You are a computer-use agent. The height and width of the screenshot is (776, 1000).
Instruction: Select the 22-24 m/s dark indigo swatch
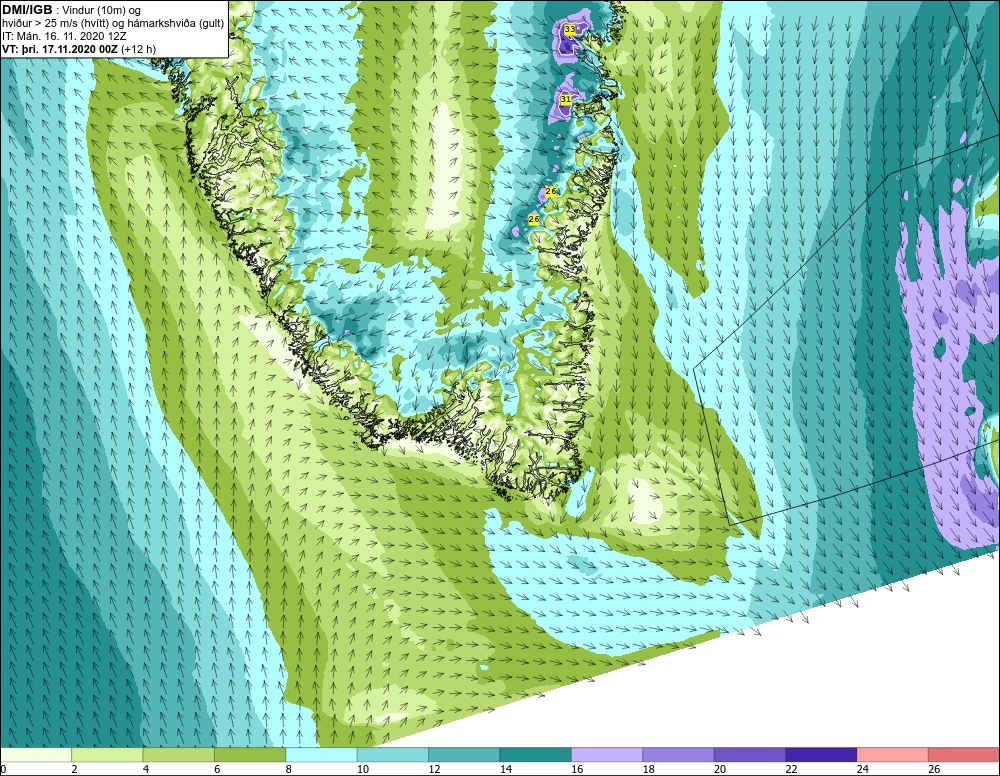click(x=821, y=755)
